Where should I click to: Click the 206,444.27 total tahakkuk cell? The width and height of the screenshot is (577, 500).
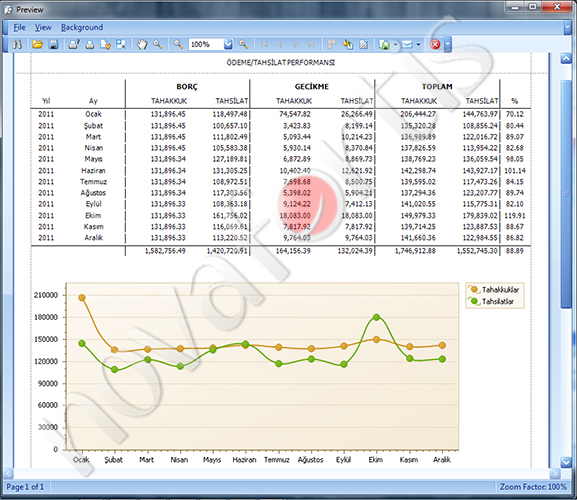(x=418, y=114)
